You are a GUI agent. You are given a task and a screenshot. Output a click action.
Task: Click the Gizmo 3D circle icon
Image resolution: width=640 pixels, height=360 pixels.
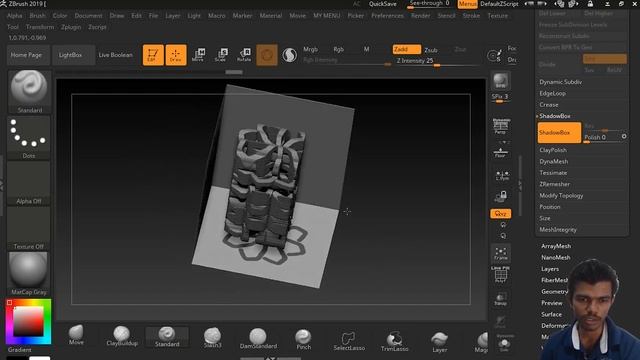point(267,55)
